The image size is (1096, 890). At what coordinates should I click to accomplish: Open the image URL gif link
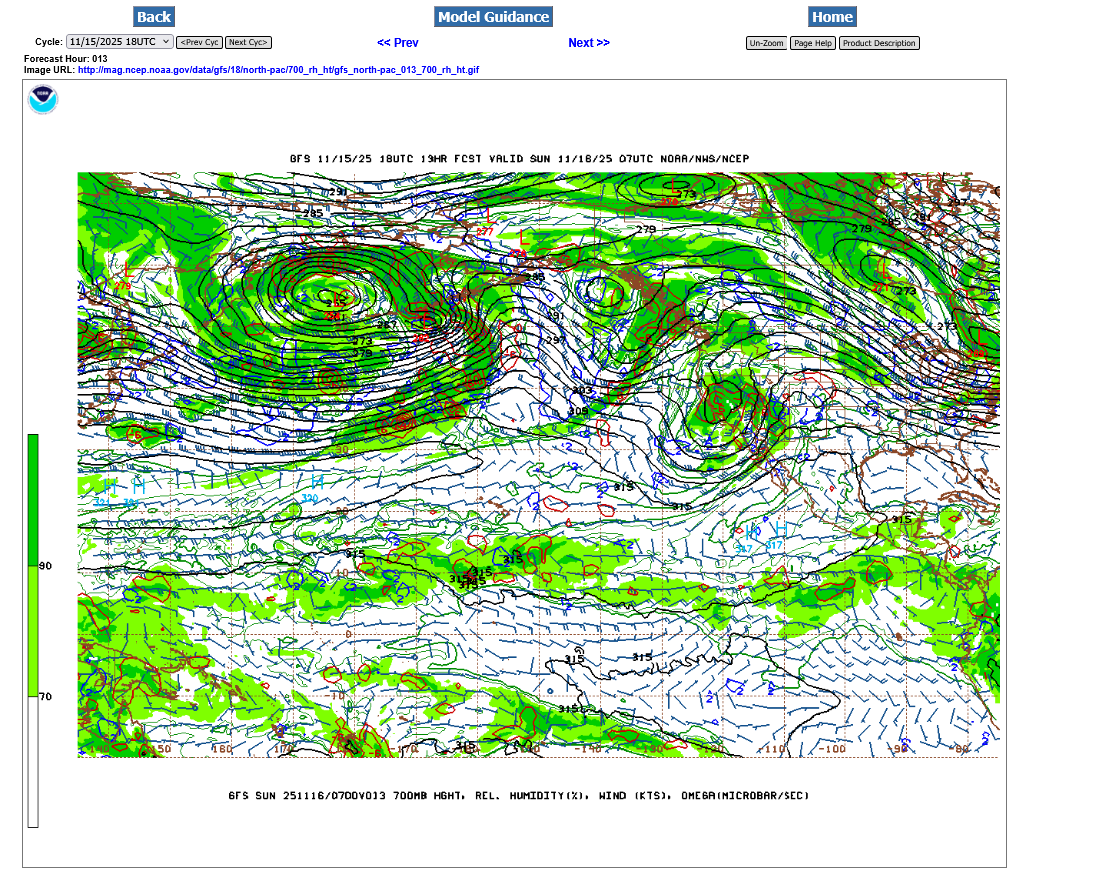click(x=279, y=70)
